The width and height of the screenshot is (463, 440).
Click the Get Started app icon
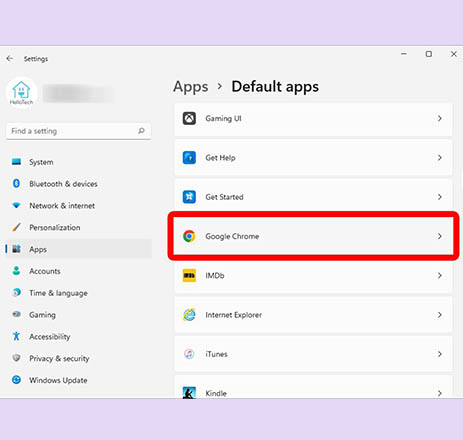click(189, 197)
